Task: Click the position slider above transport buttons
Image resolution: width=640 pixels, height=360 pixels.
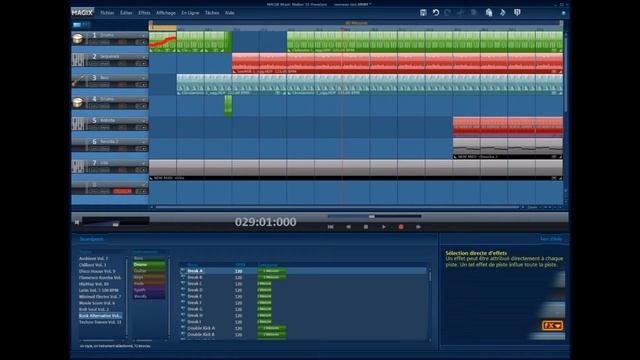Action: [374, 216]
